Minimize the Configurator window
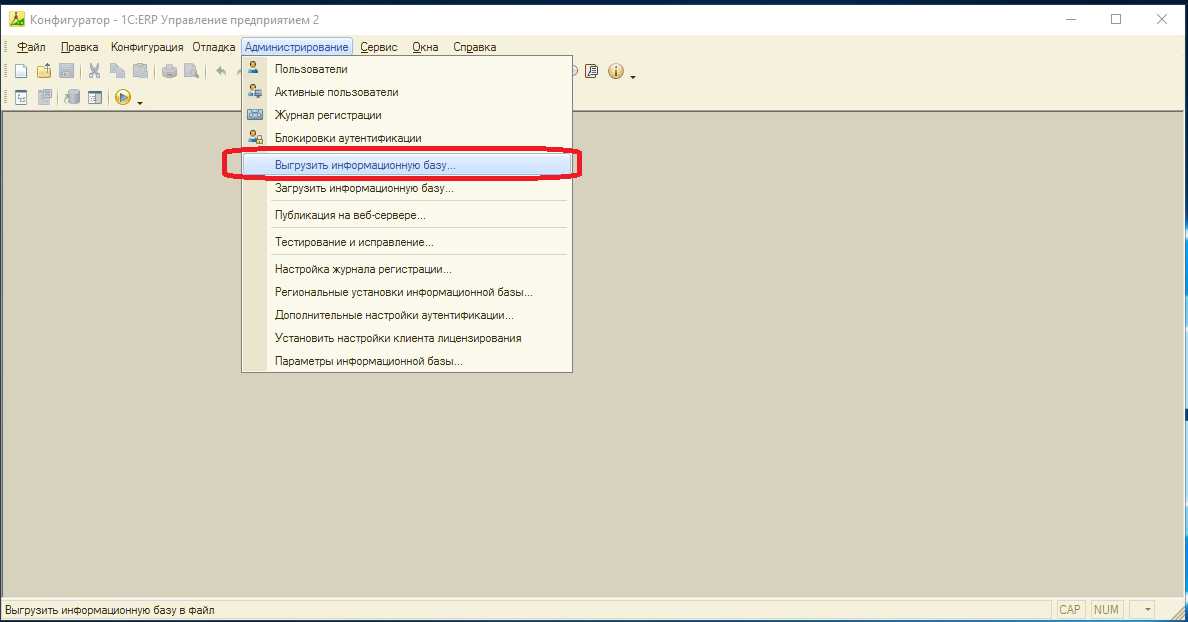This screenshot has height=622, width=1188. point(1071,19)
